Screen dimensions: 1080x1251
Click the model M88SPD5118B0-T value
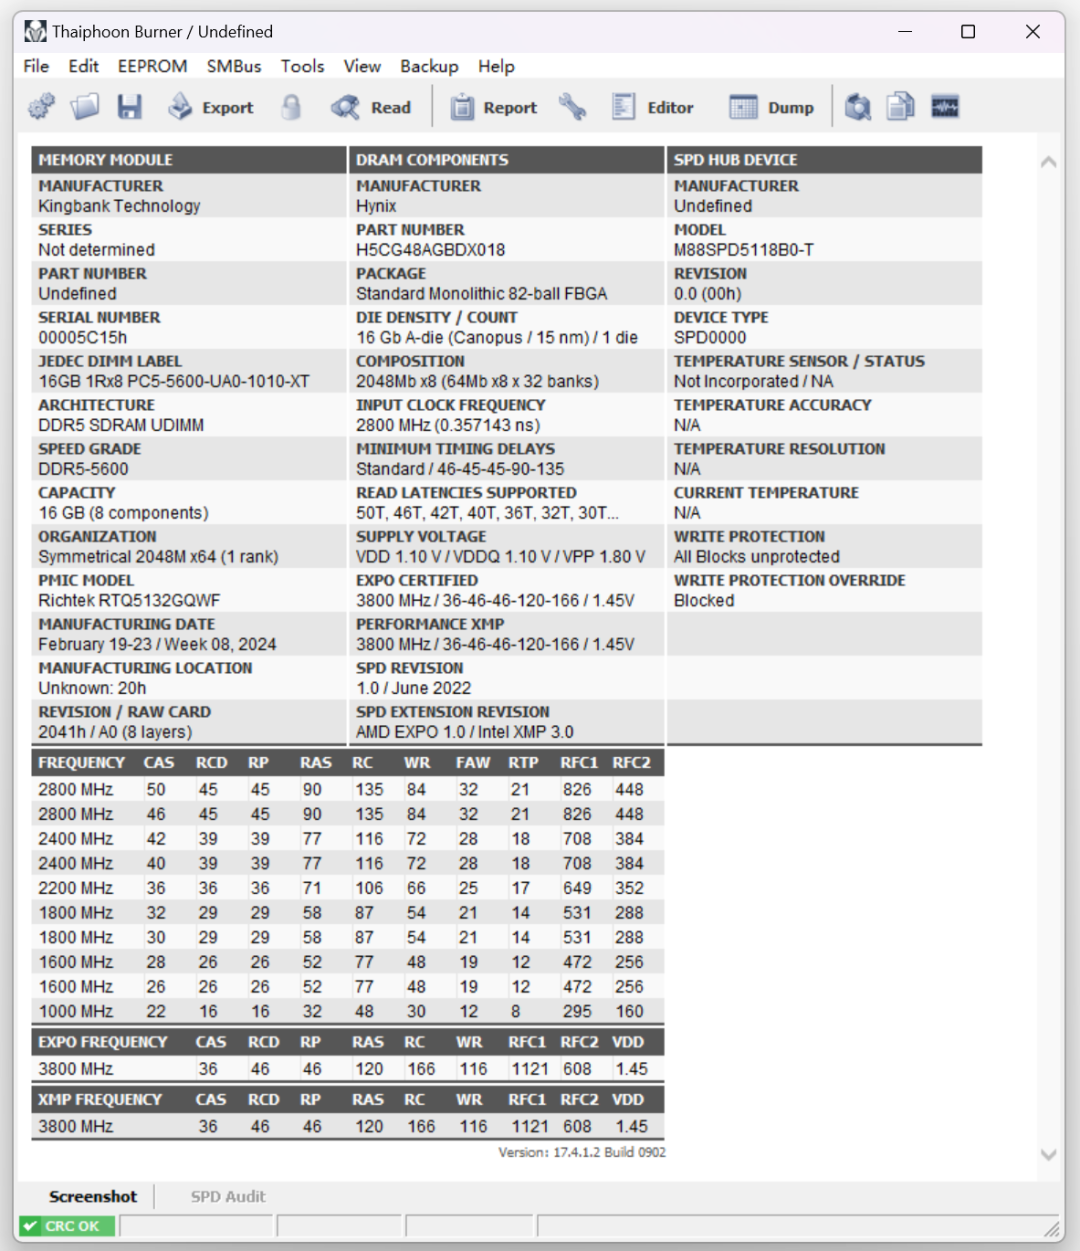tap(744, 250)
